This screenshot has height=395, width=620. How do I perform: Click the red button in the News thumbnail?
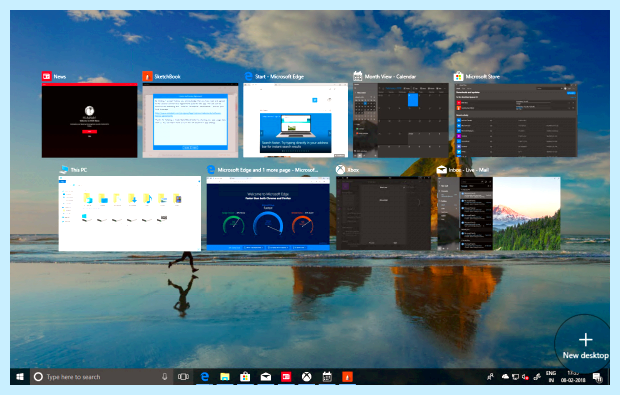tap(89, 131)
